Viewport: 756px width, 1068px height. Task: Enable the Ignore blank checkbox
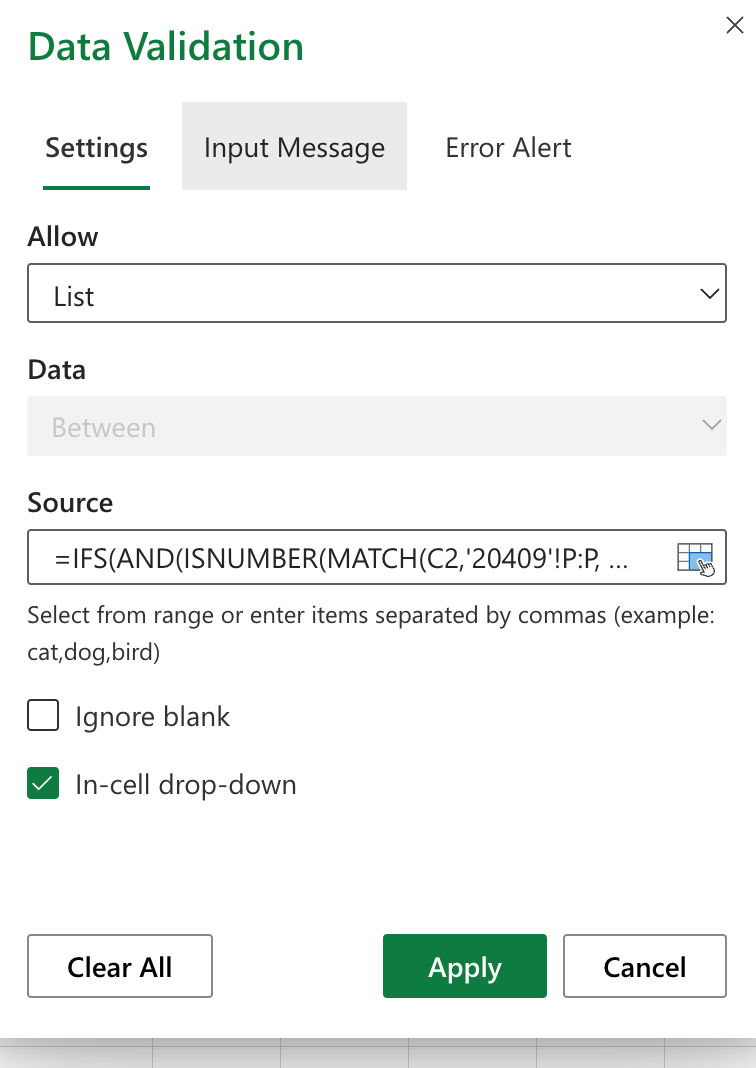[x=43, y=715]
